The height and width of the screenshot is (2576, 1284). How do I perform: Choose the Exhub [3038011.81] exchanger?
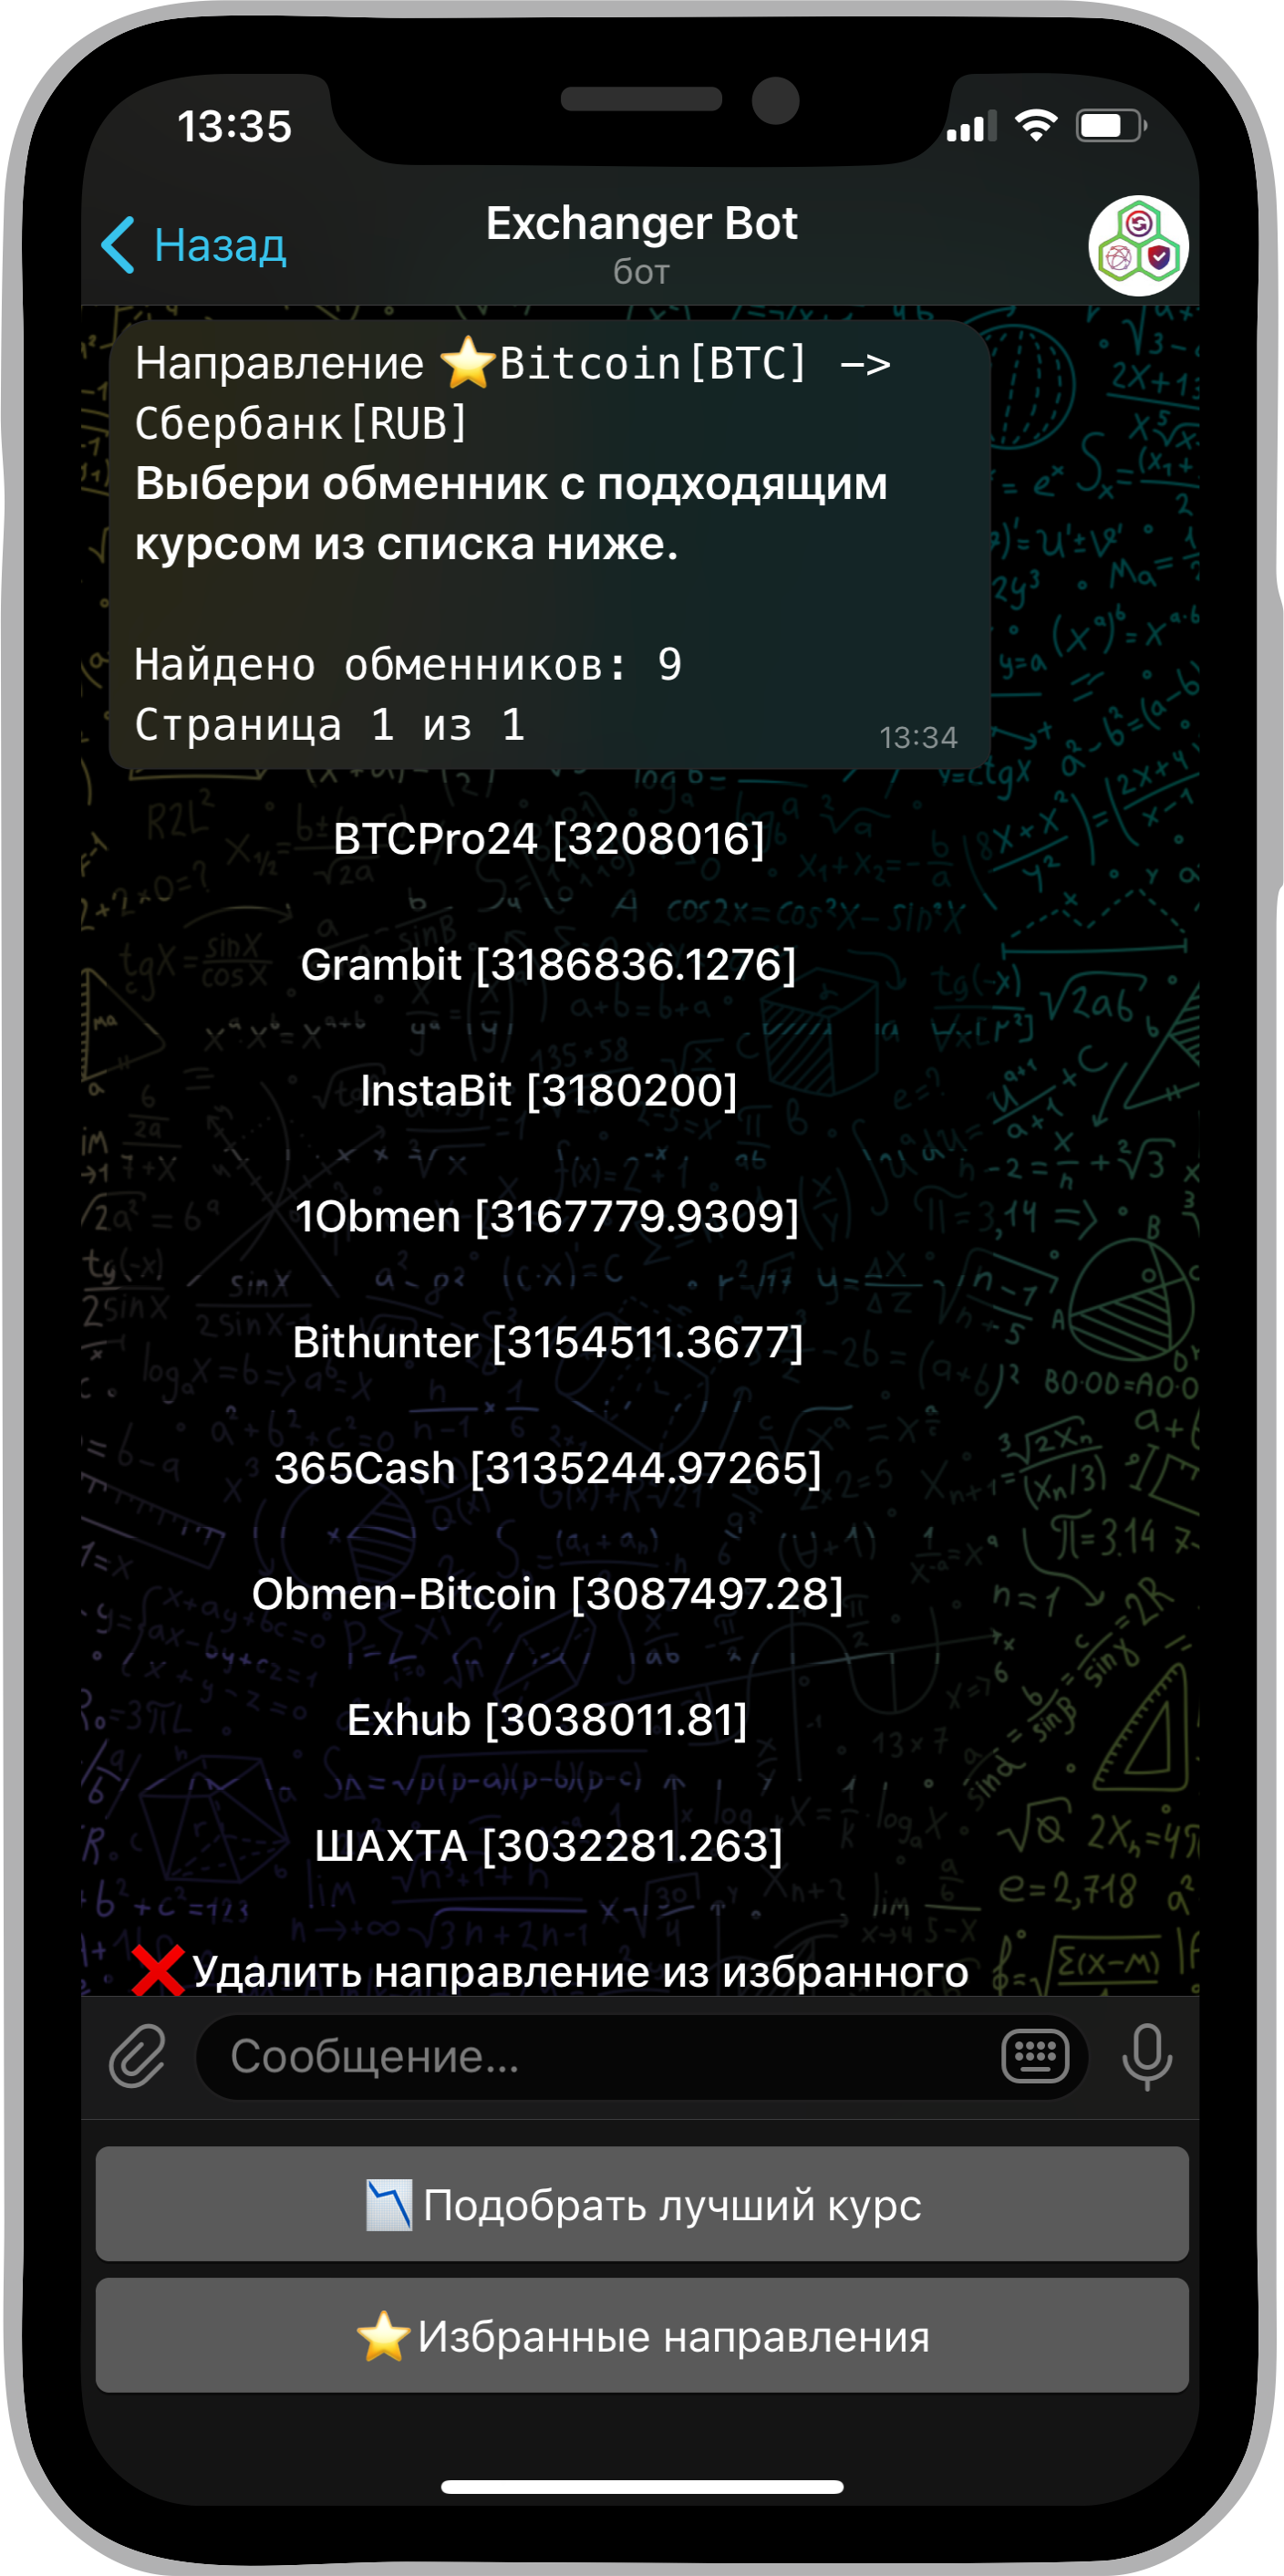[549, 1721]
